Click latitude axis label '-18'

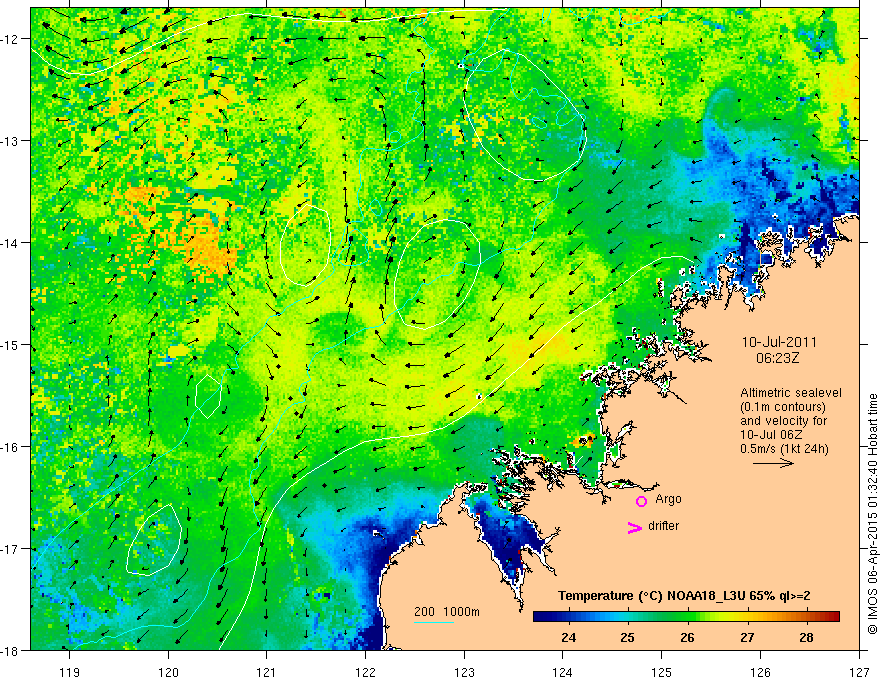point(9,651)
